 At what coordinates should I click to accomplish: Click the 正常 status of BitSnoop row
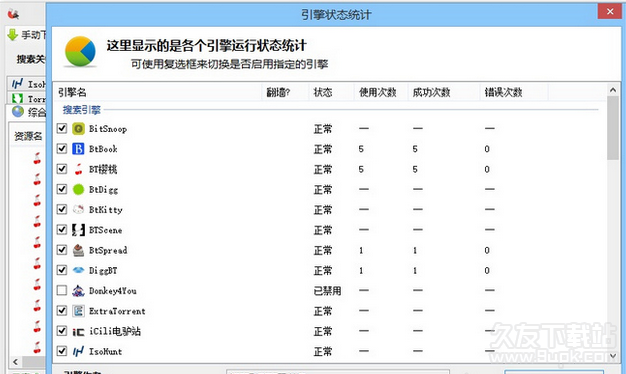coord(323,129)
